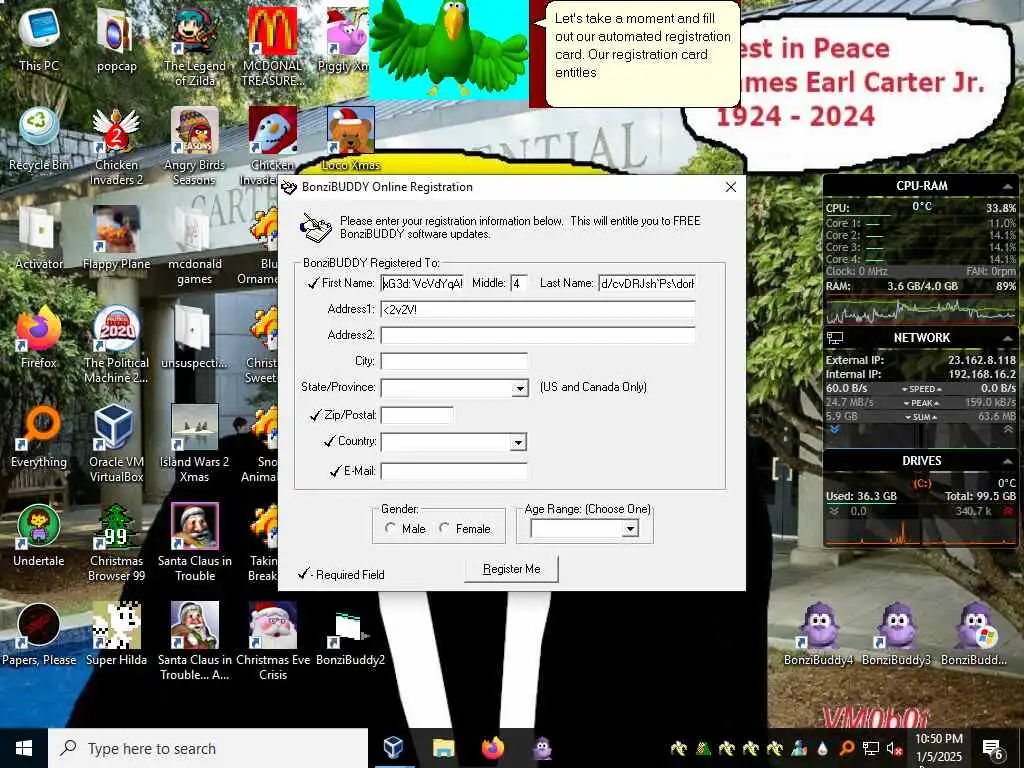1024x768 pixels.
Task: Open The Political Machine 2020 icon
Action: (x=116, y=345)
